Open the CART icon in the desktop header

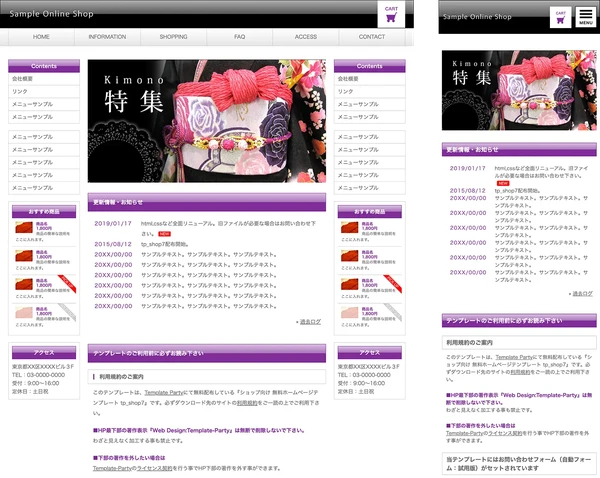point(391,14)
